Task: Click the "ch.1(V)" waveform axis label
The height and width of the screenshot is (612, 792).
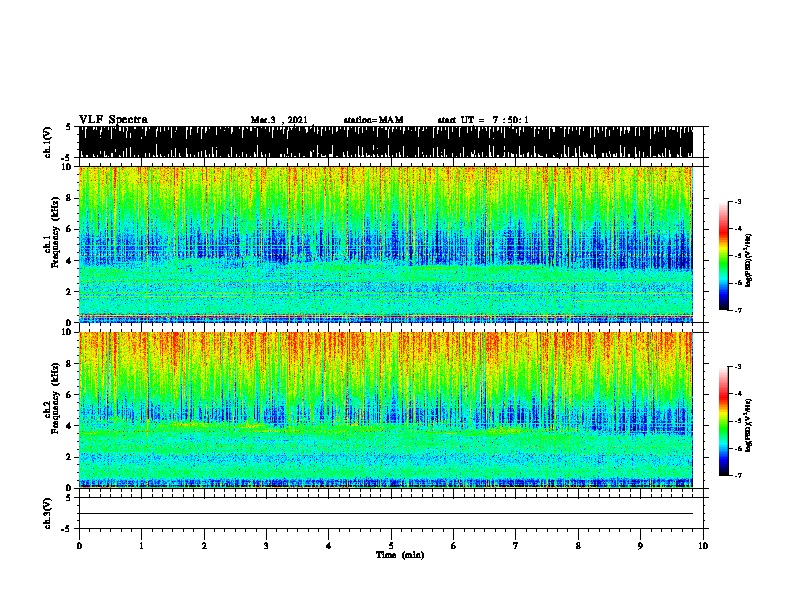Action: (48, 142)
